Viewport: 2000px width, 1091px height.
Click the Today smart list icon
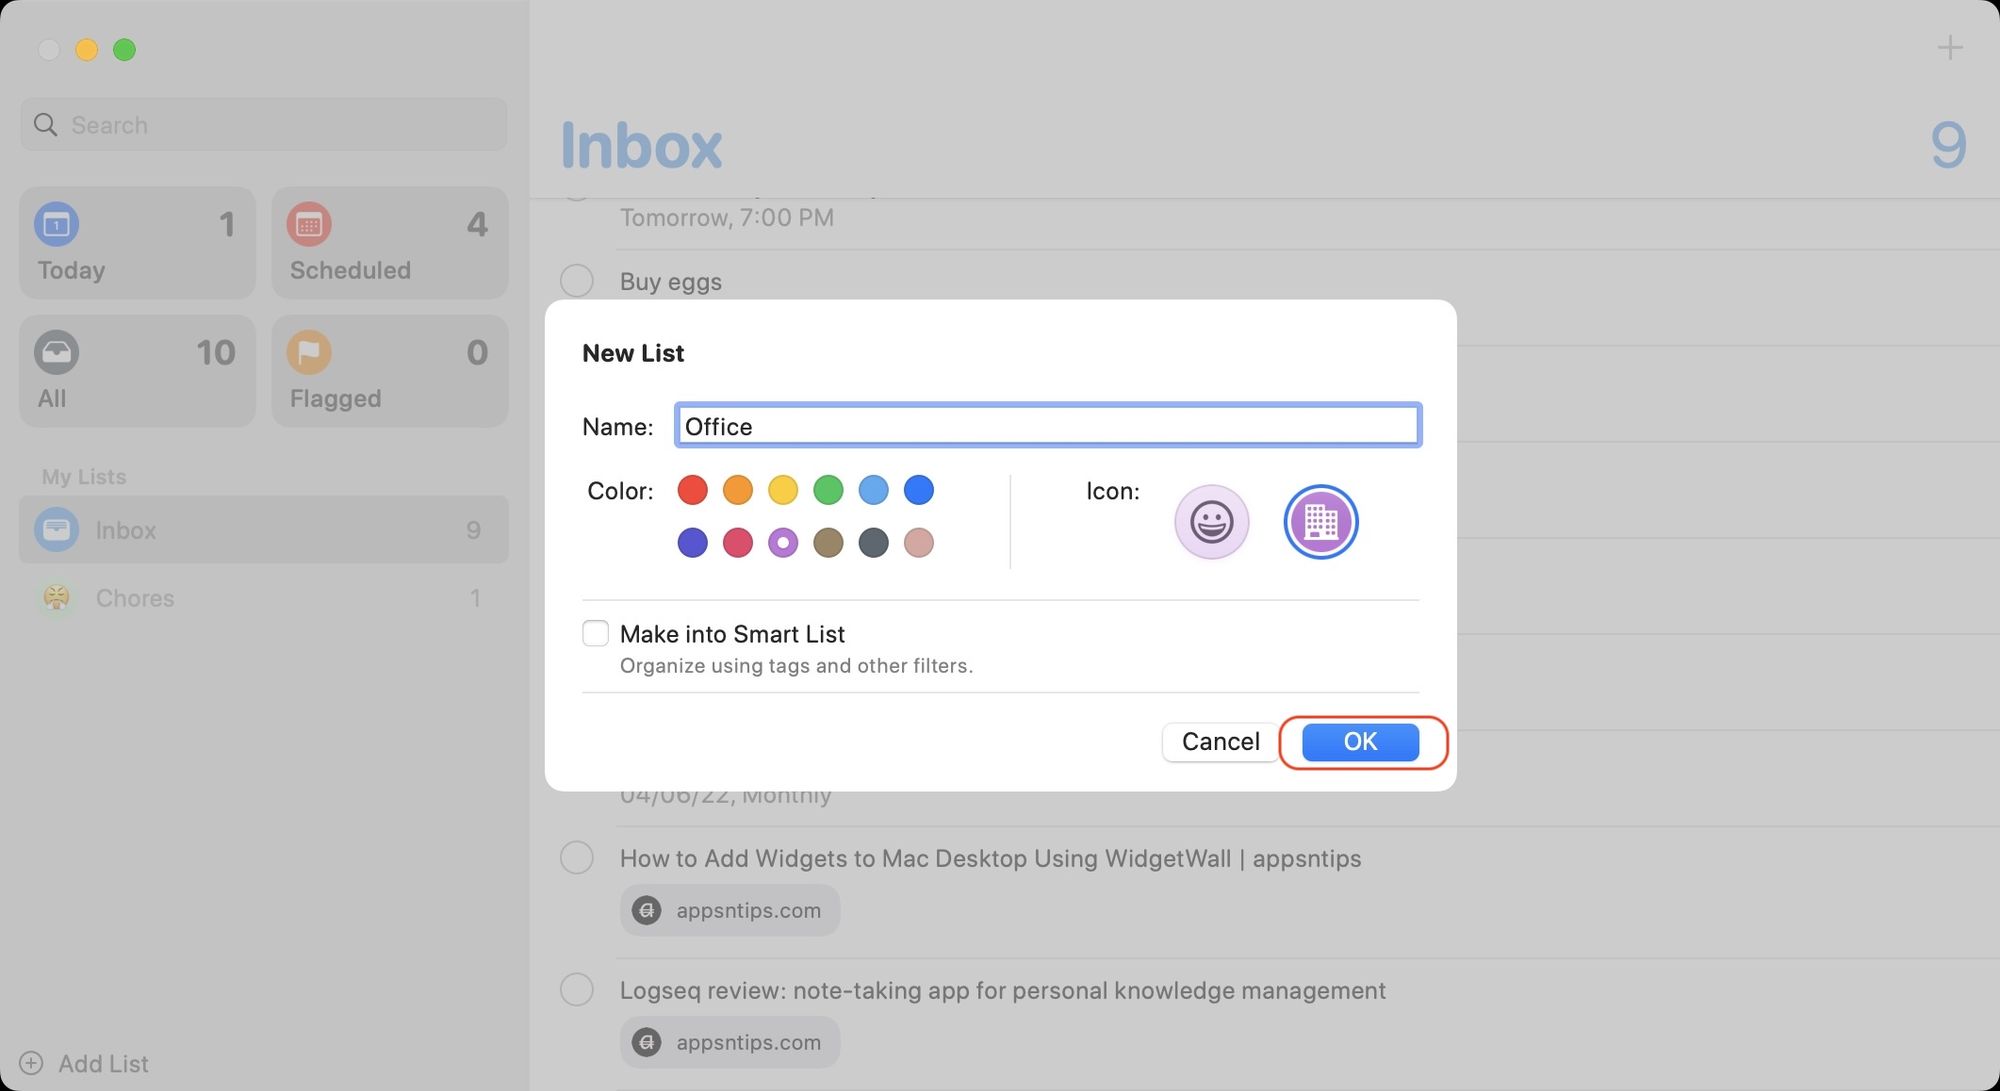click(56, 224)
